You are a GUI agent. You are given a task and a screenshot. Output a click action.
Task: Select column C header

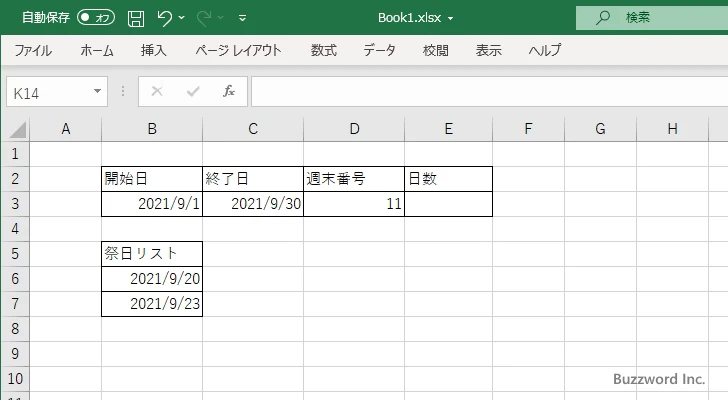[253, 129]
